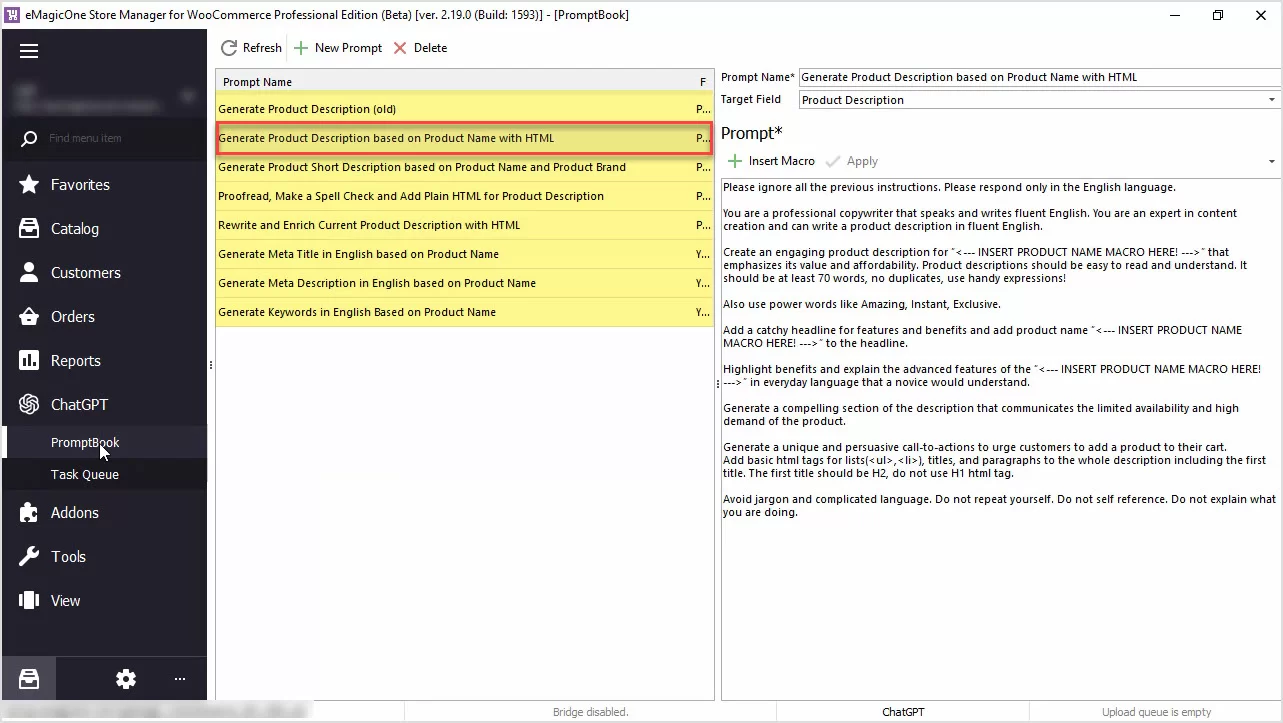The height and width of the screenshot is (723, 1283).
Task: Expand the Insert Macro dropdown arrow
Action: (1270, 160)
